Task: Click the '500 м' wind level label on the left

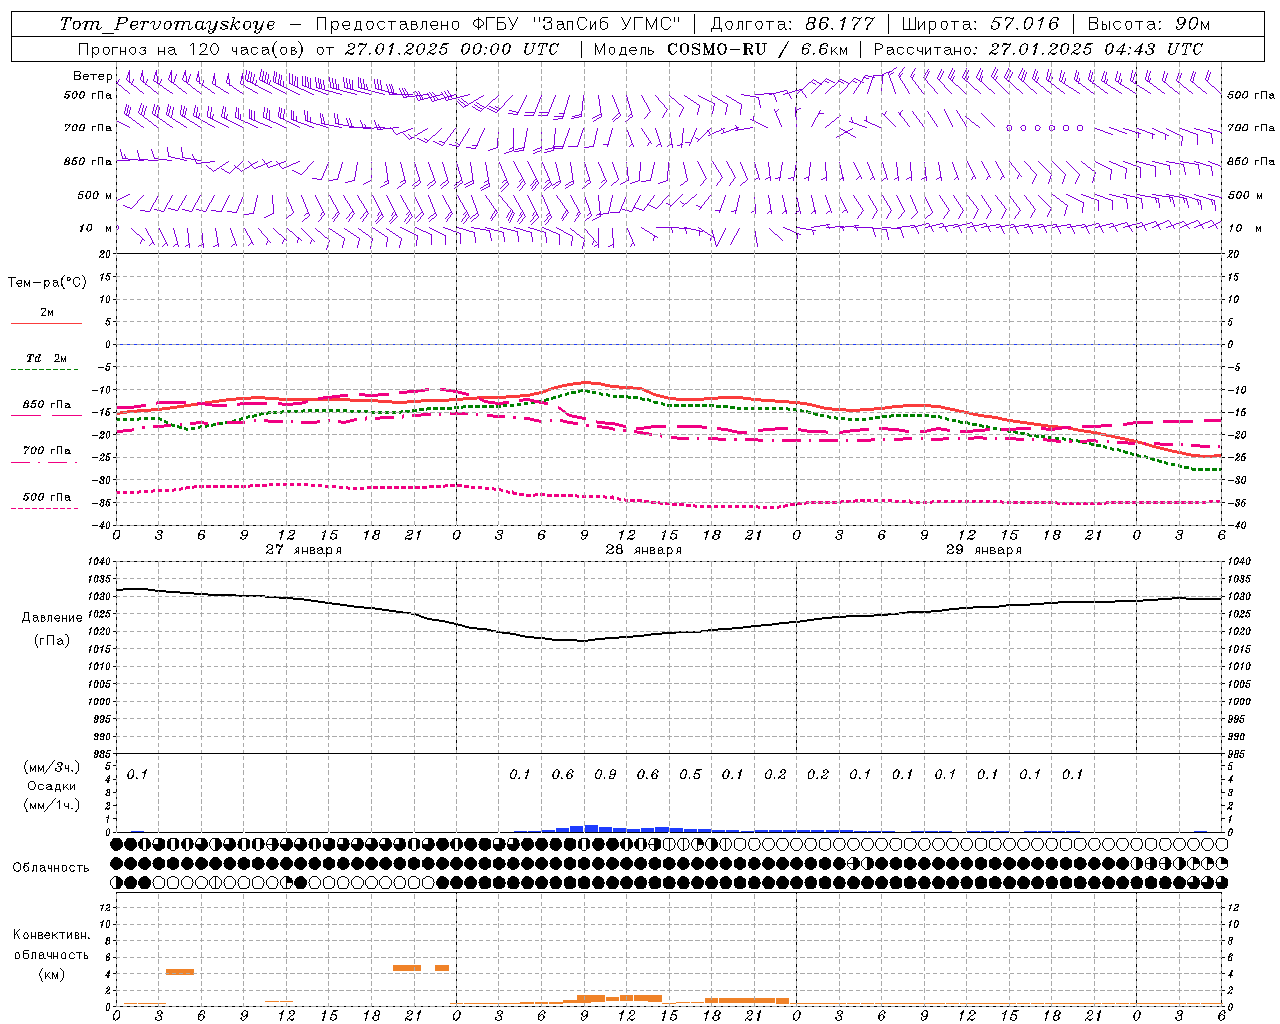Action: 95,195
